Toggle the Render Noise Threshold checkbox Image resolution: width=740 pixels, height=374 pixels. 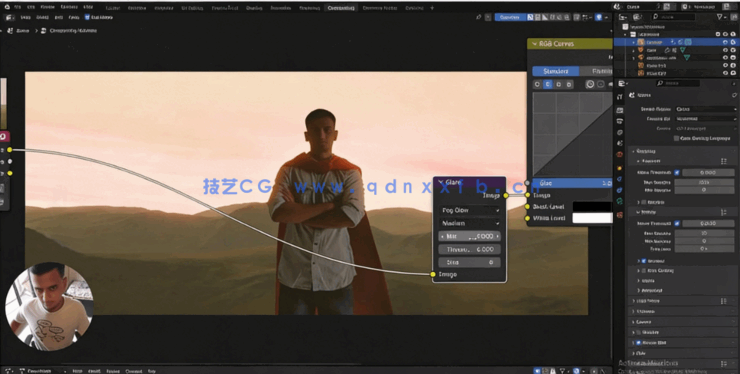point(677,223)
